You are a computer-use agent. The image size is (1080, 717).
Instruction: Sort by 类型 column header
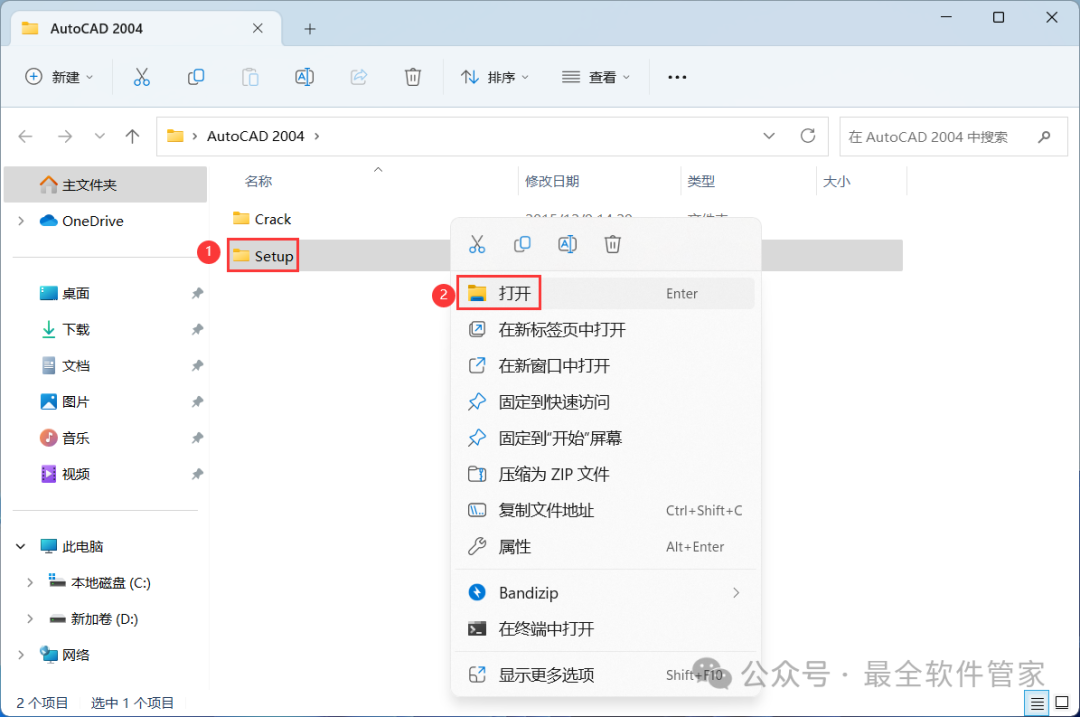(701, 181)
